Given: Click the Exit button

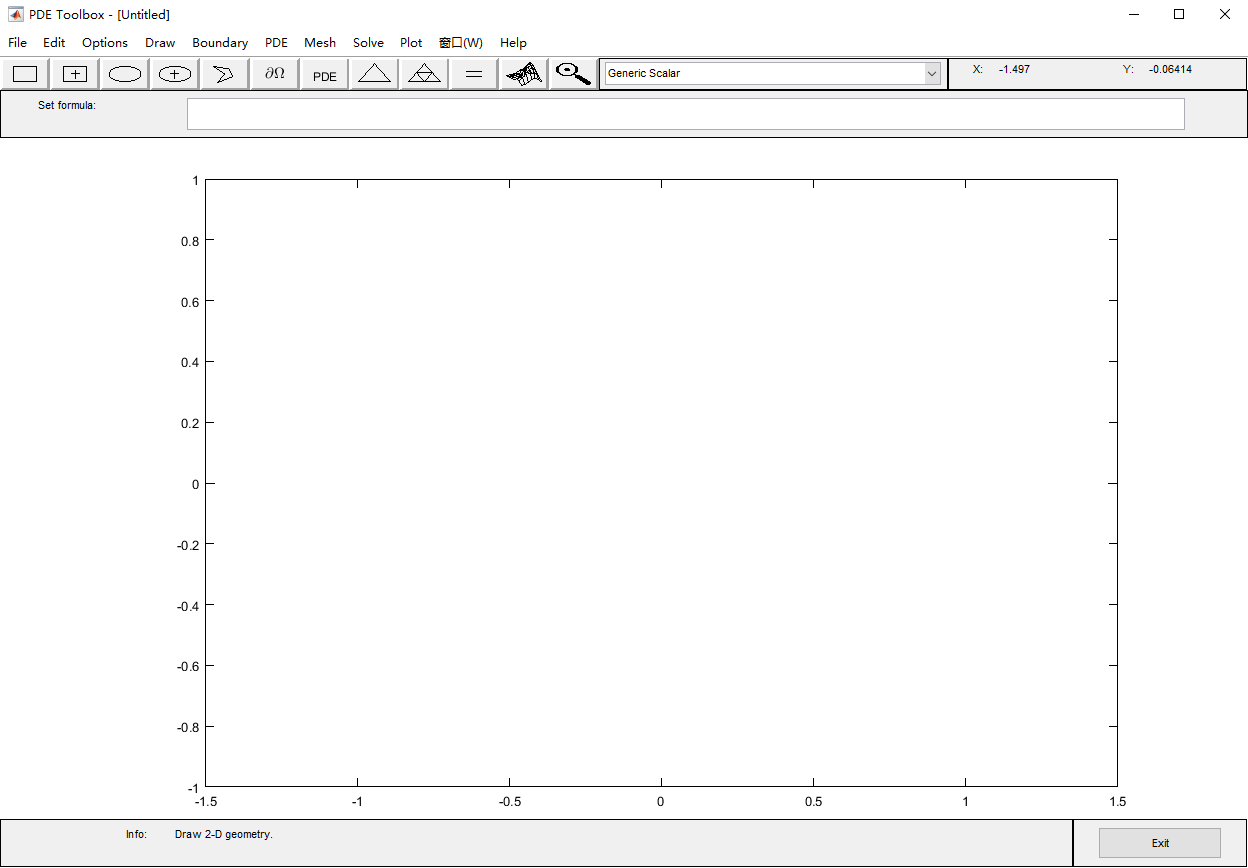Looking at the screenshot, I should click(1160, 843).
